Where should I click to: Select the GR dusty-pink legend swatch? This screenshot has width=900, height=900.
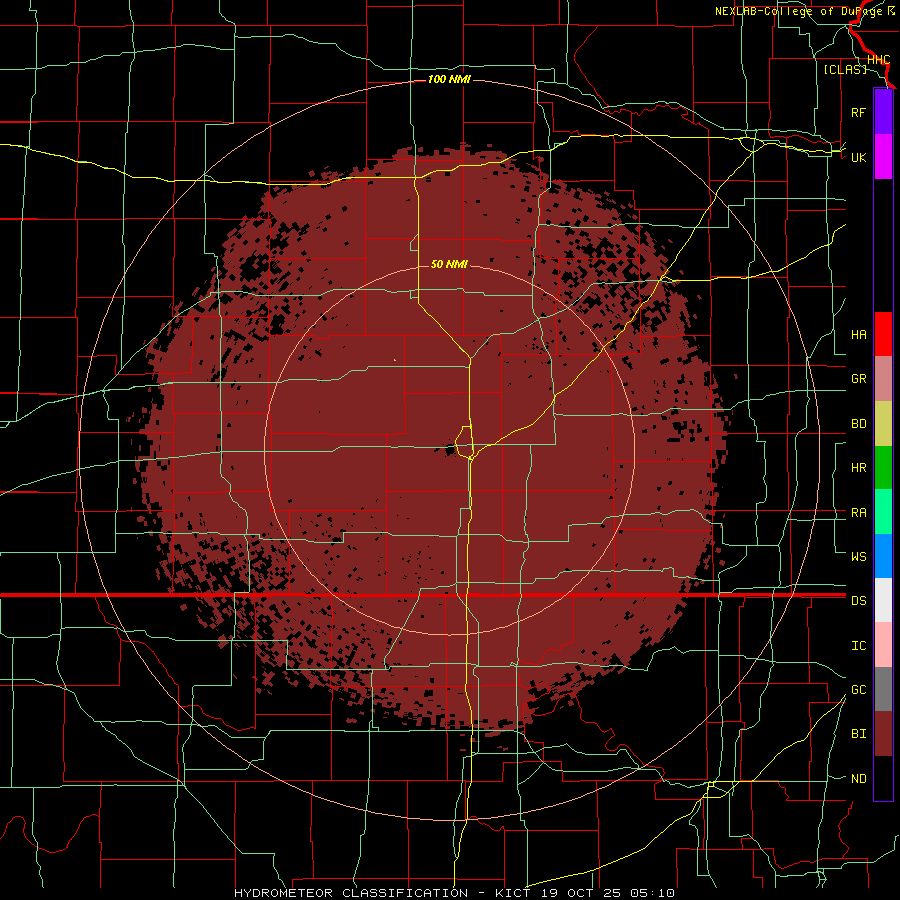883,379
